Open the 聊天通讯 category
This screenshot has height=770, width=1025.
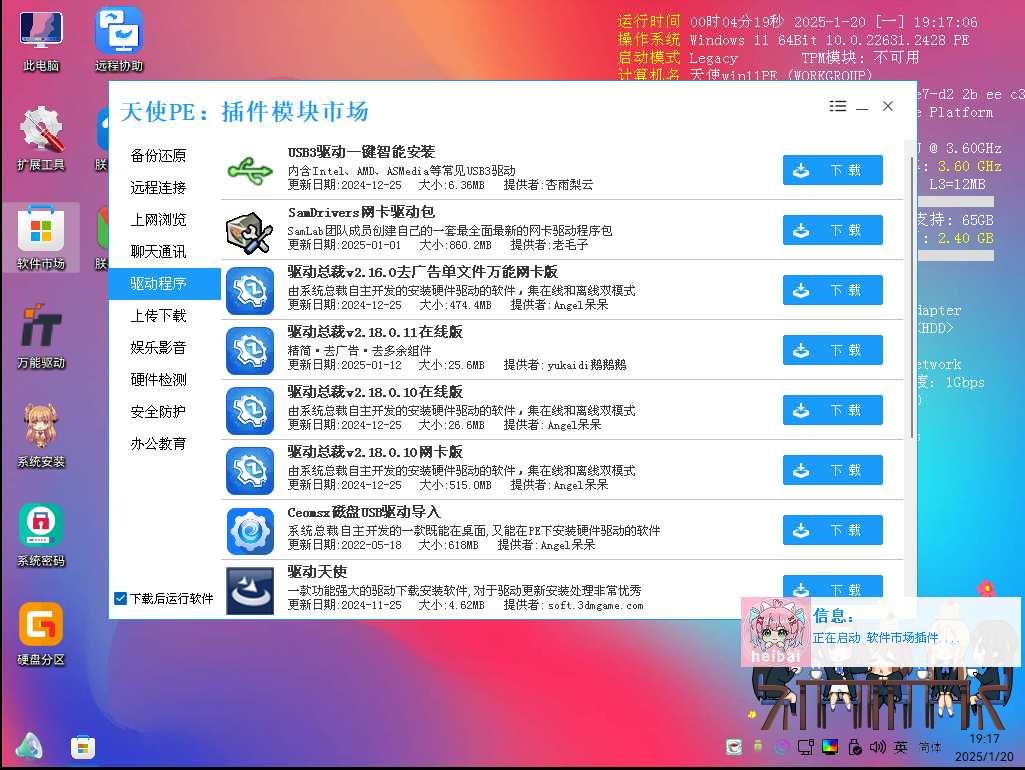pos(158,252)
